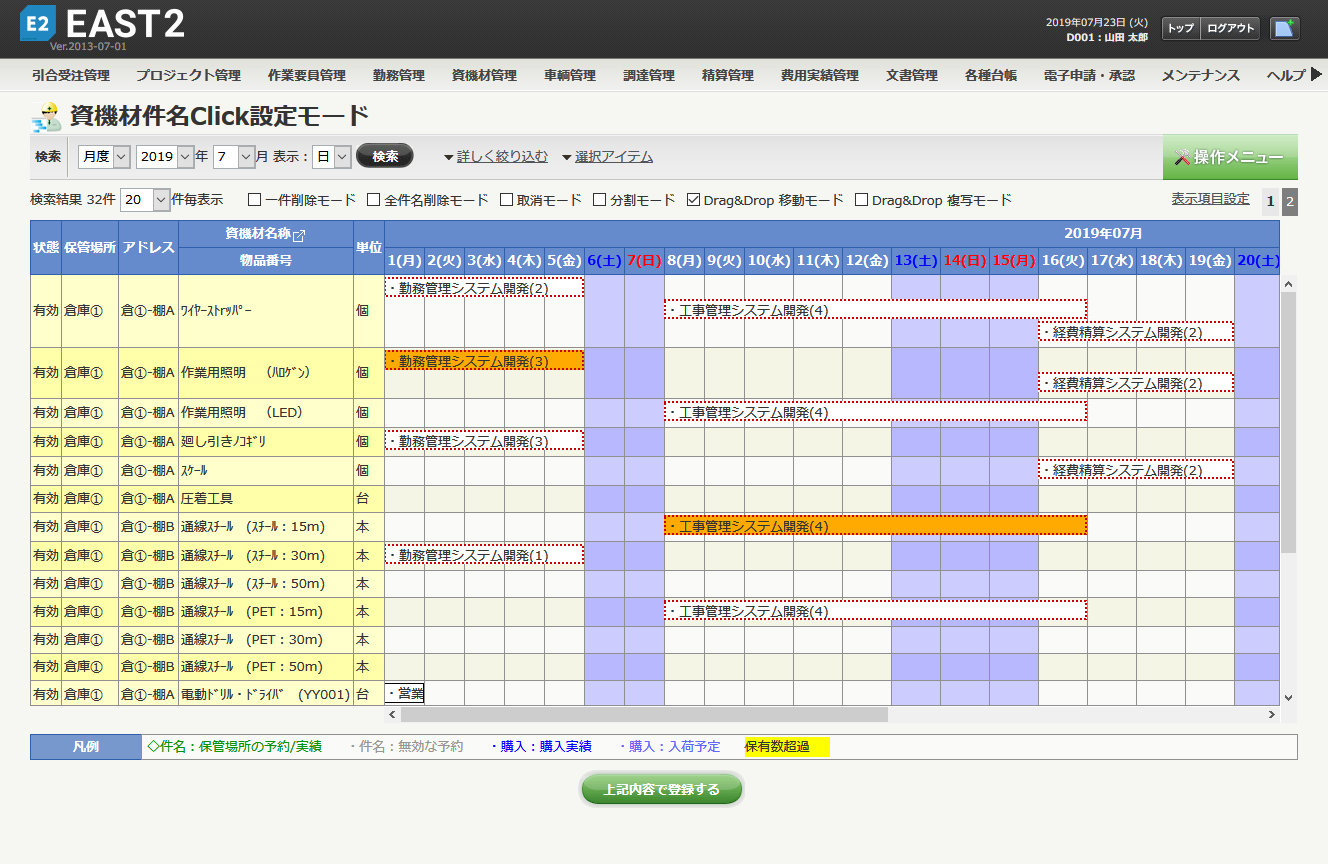
Task: Open the 2019 year dropdown
Action: [166, 157]
